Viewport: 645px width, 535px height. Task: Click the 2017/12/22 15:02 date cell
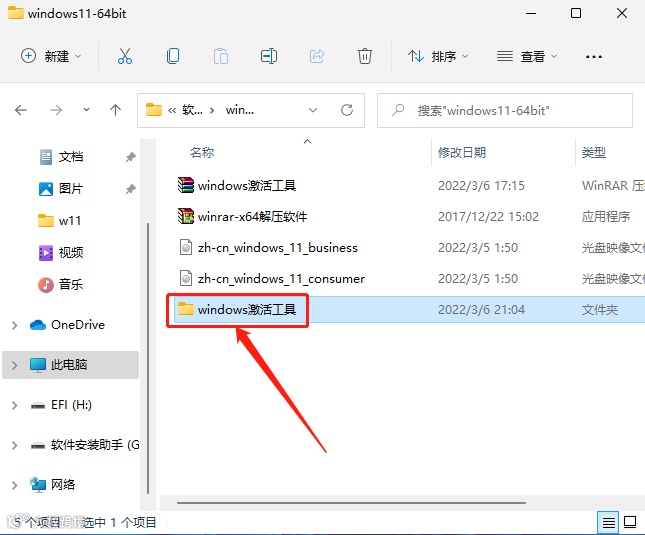click(488, 217)
